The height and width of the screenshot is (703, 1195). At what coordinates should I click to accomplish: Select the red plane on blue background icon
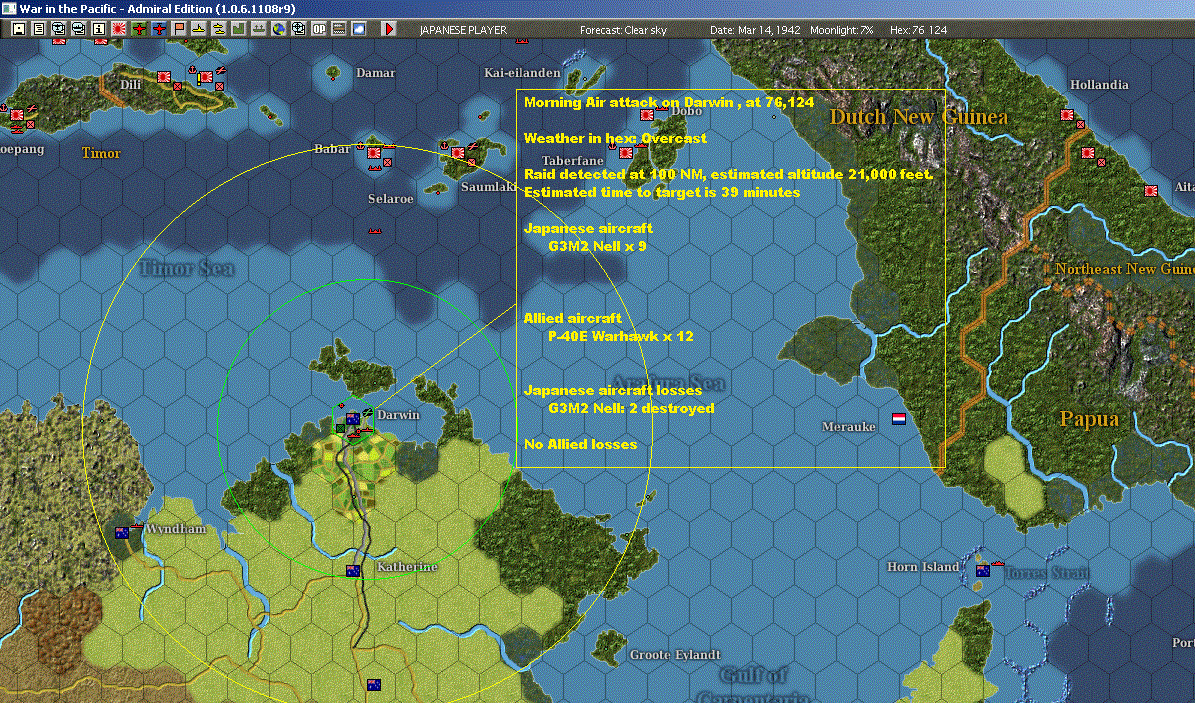pyautogui.click(x=159, y=29)
